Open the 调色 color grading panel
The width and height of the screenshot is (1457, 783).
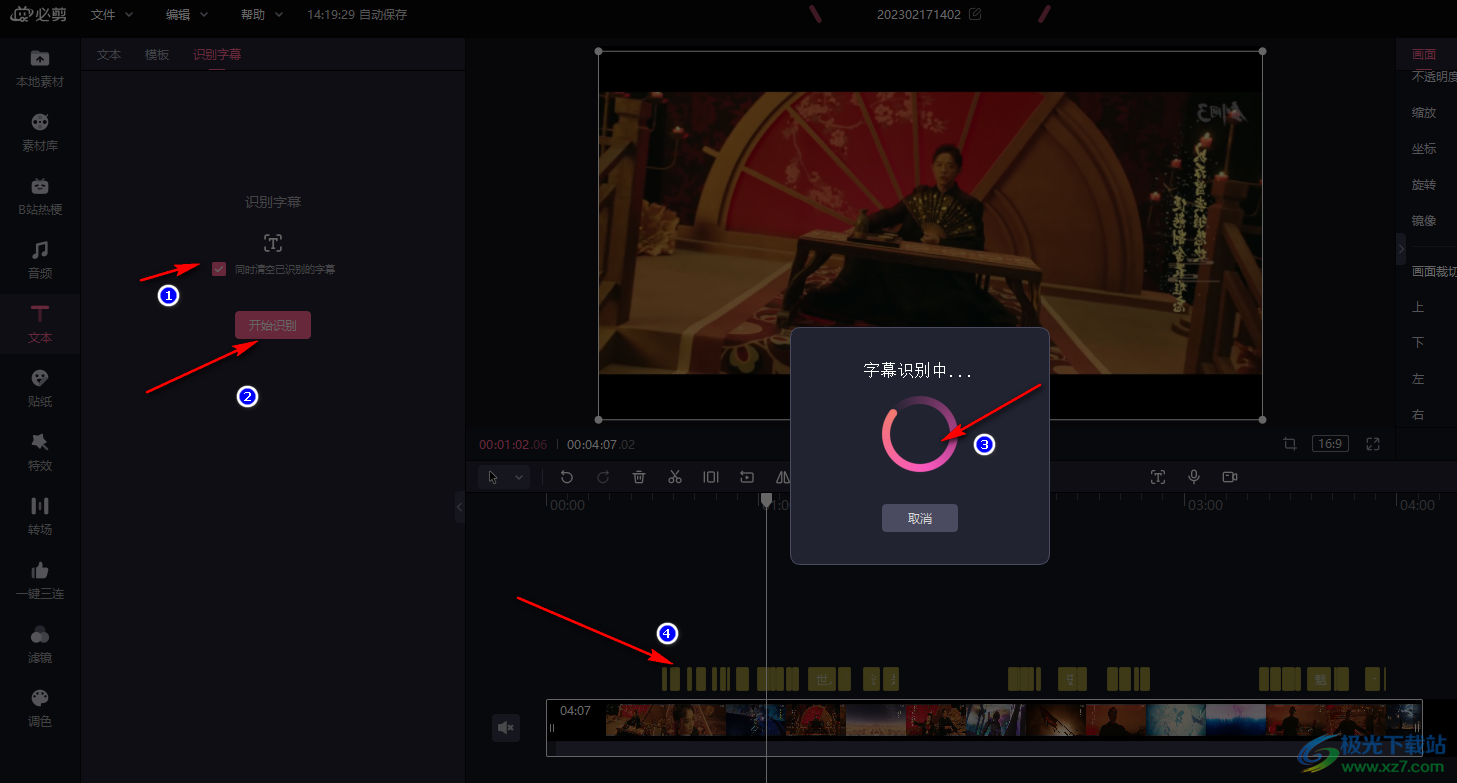click(x=40, y=708)
